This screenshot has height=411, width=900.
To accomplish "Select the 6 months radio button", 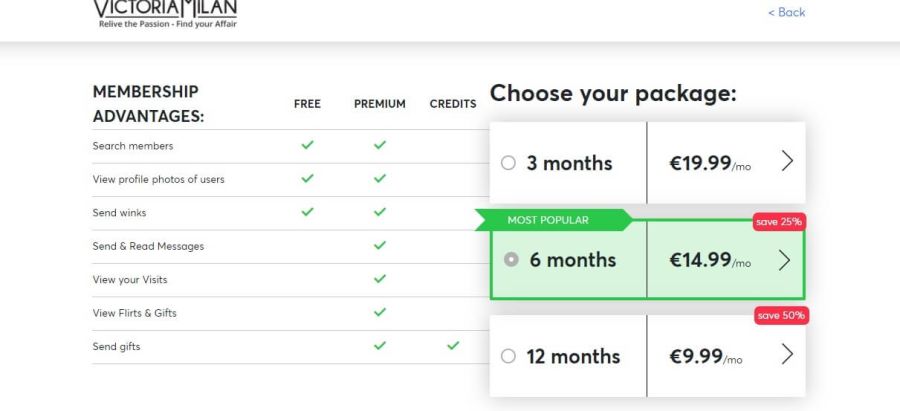I will click(512, 260).
